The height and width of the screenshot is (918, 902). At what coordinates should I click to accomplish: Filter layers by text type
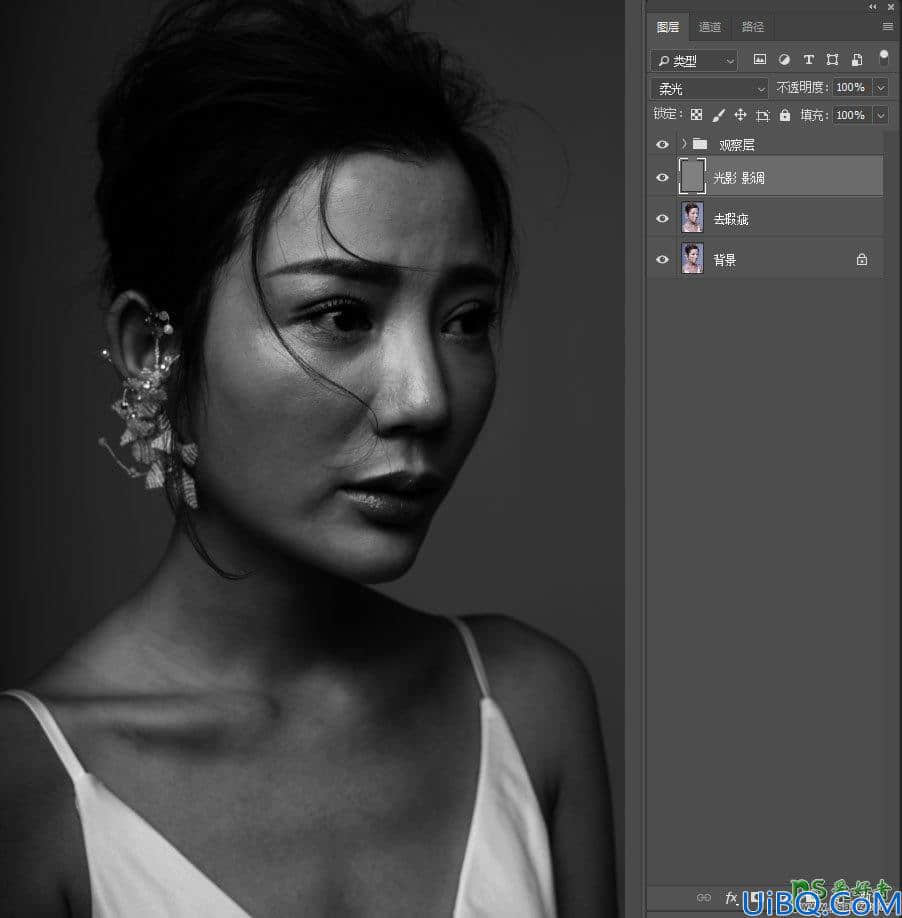(808, 60)
